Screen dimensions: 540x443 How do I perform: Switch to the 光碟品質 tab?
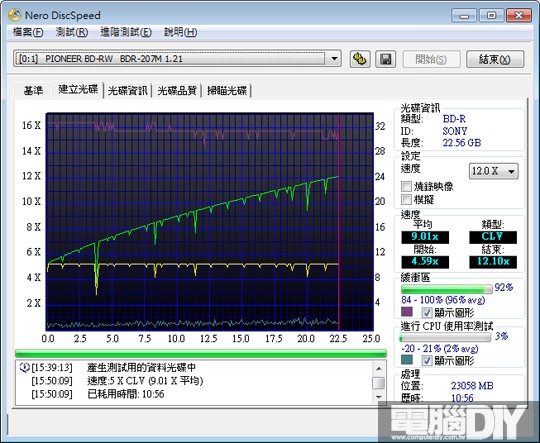click(x=177, y=91)
